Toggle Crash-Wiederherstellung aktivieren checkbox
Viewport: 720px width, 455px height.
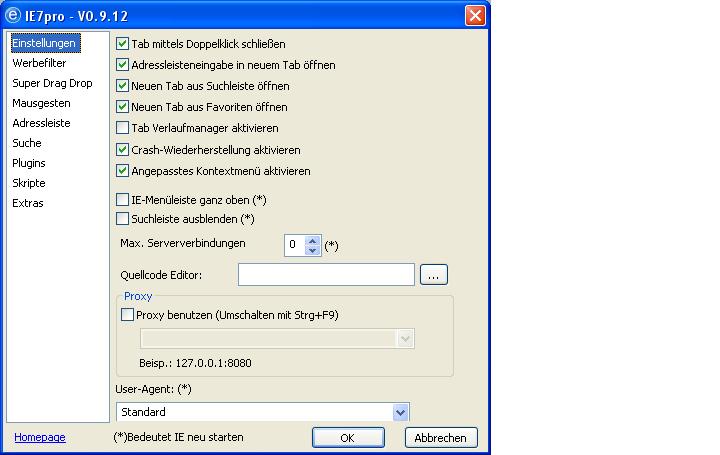click(x=122, y=150)
